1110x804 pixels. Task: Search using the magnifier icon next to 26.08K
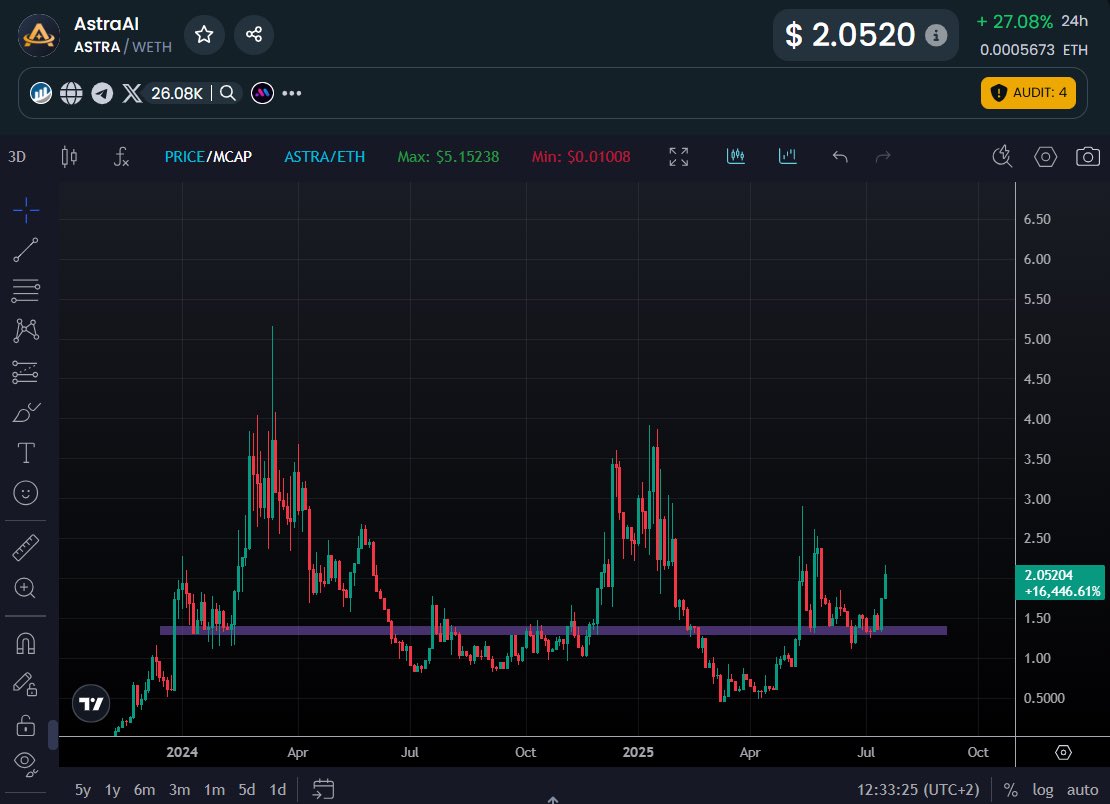pos(227,93)
